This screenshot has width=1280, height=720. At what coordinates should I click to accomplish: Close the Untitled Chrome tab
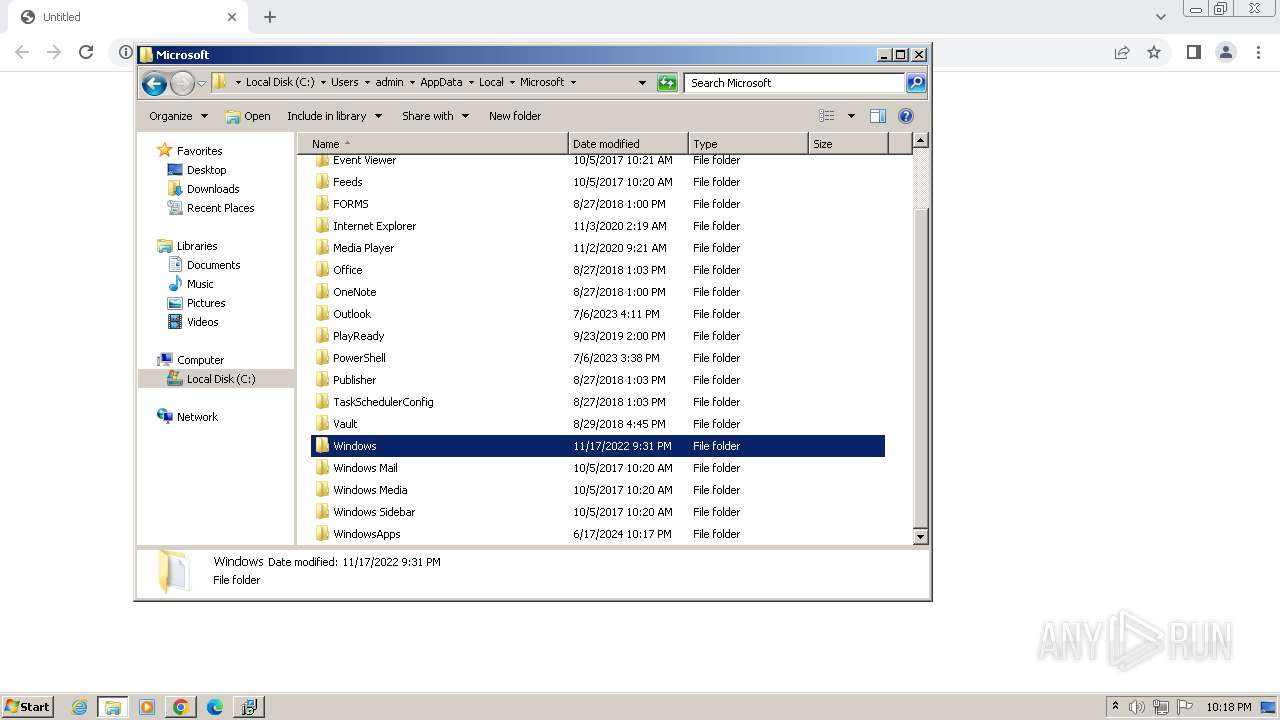232,17
